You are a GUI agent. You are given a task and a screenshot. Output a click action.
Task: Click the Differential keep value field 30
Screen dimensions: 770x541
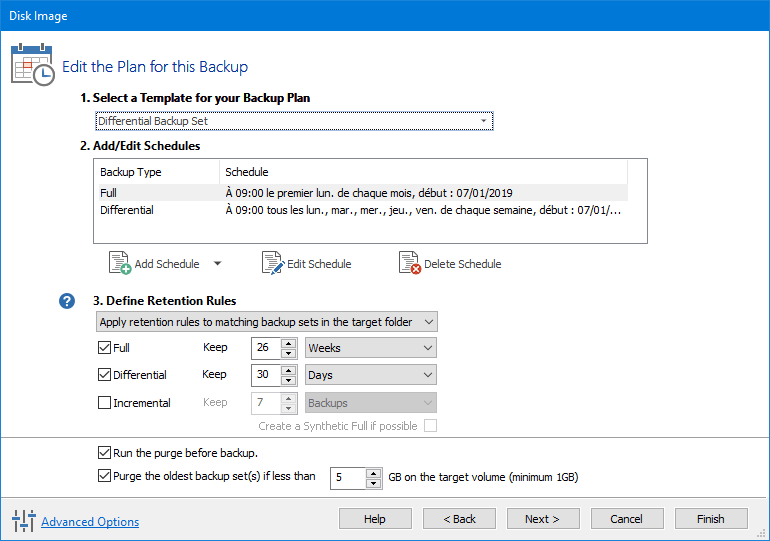266,375
